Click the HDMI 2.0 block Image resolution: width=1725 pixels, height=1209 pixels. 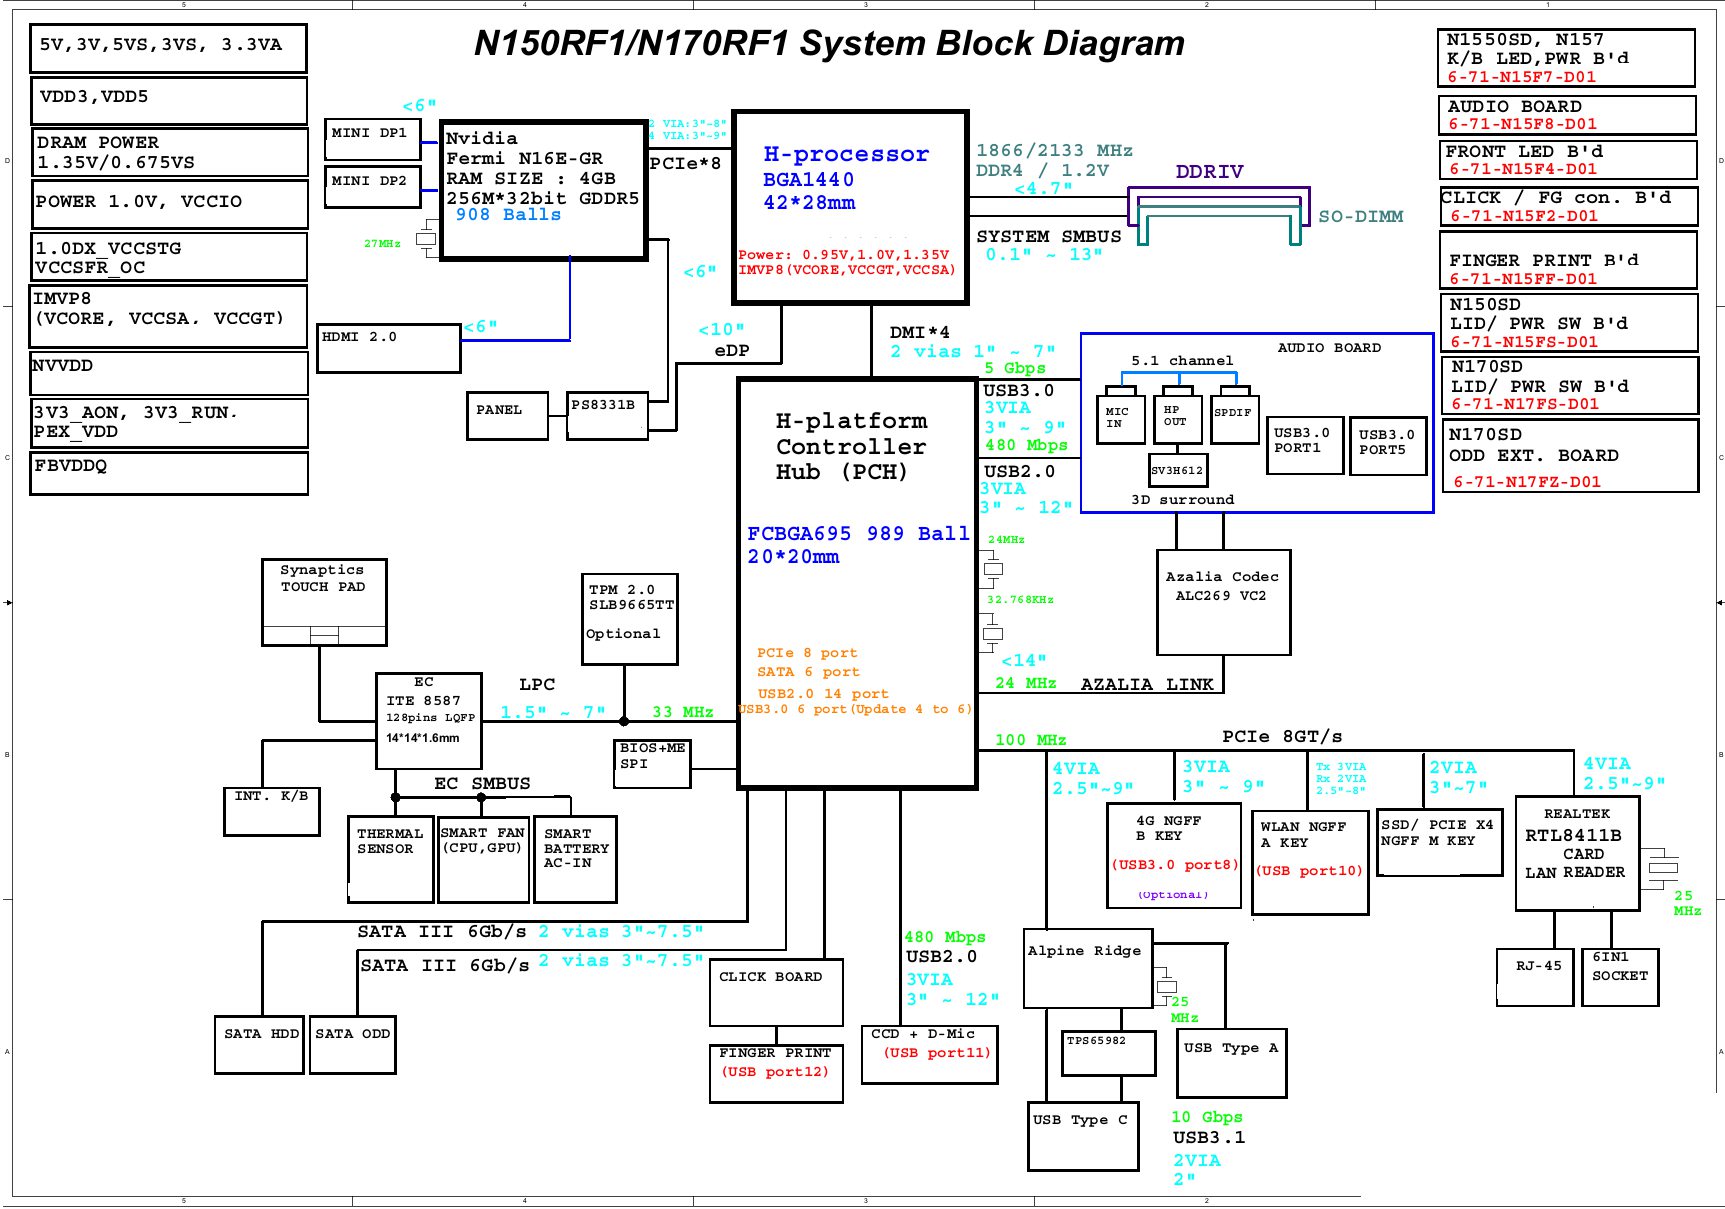click(388, 348)
